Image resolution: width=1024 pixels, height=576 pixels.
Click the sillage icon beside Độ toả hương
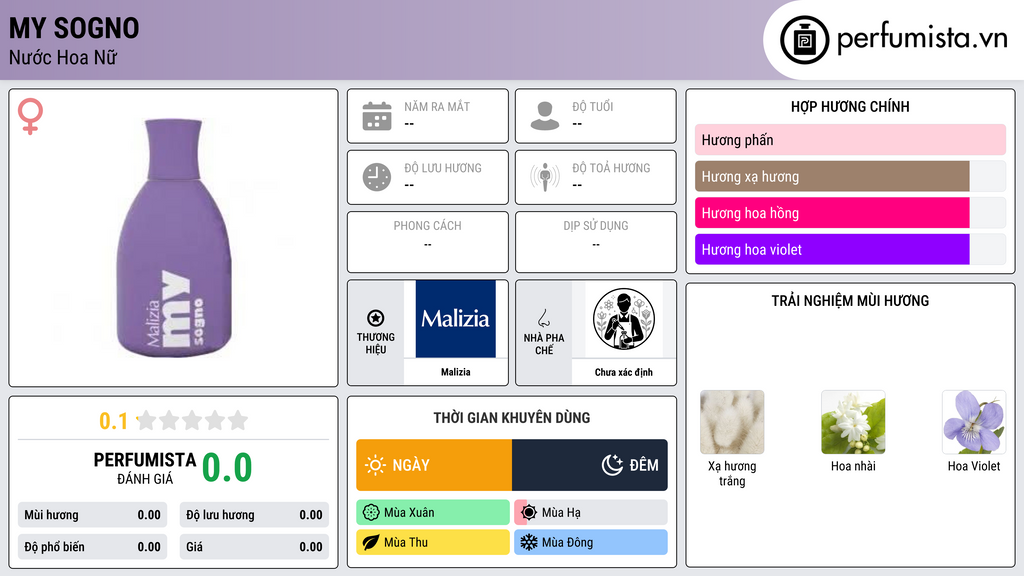545,177
